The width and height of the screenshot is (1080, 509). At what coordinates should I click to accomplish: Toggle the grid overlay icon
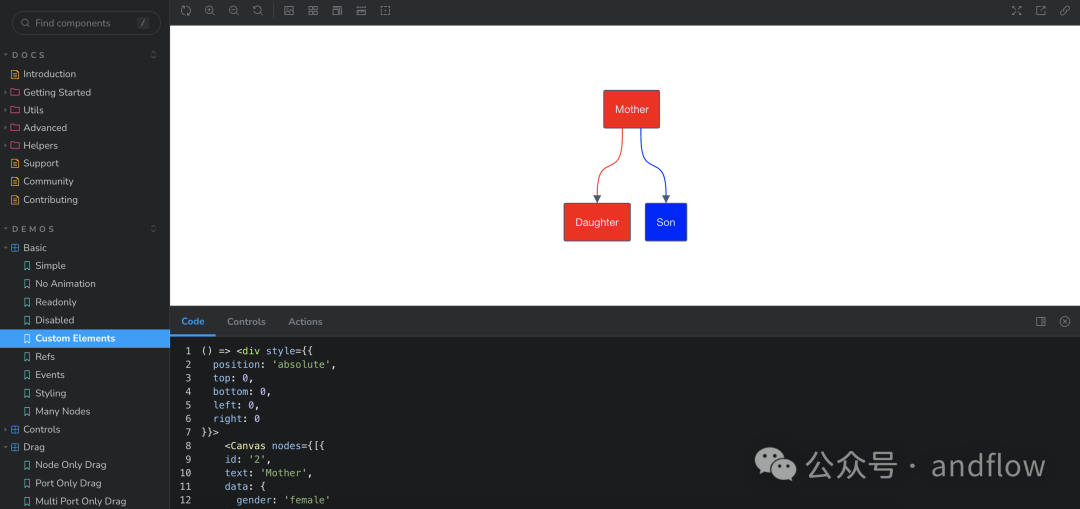[313, 11]
